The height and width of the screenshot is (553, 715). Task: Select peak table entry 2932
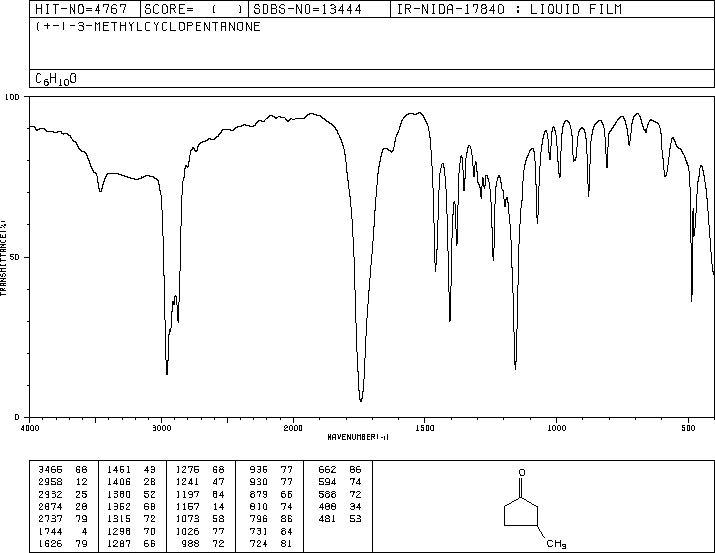[51, 494]
